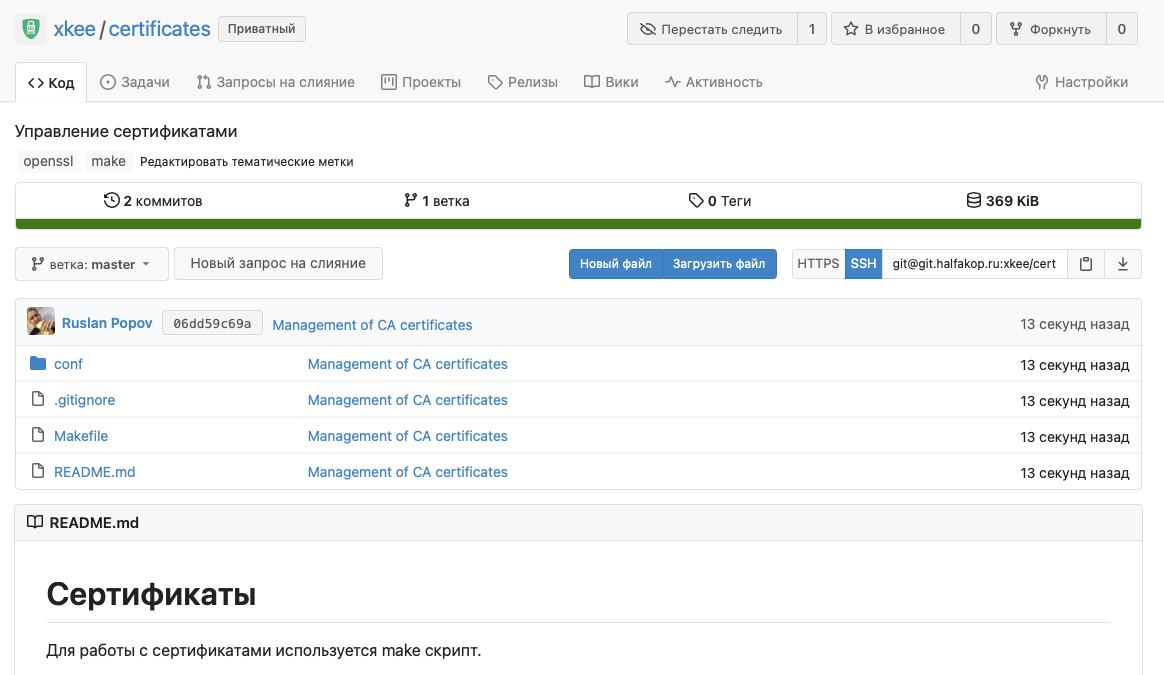
Task: Open the conf folder
Action: pos(68,364)
